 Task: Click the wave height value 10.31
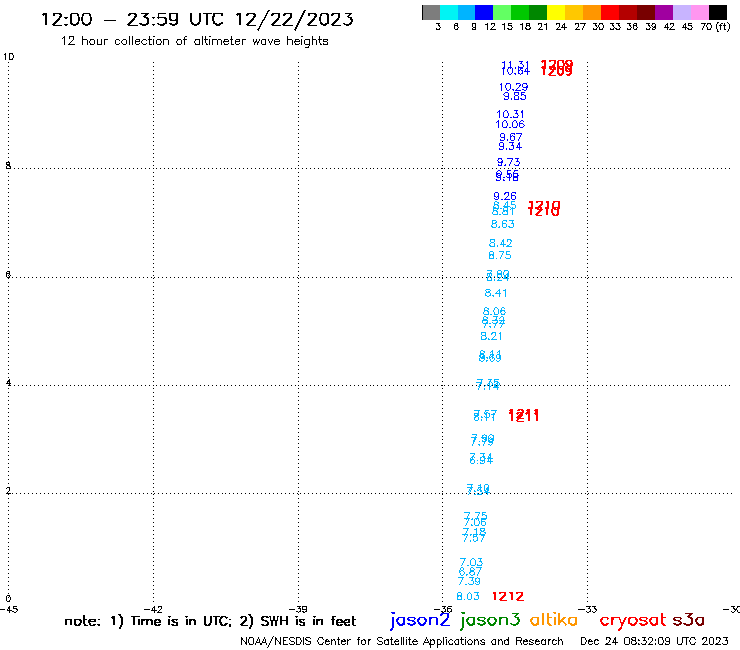click(510, 114)
